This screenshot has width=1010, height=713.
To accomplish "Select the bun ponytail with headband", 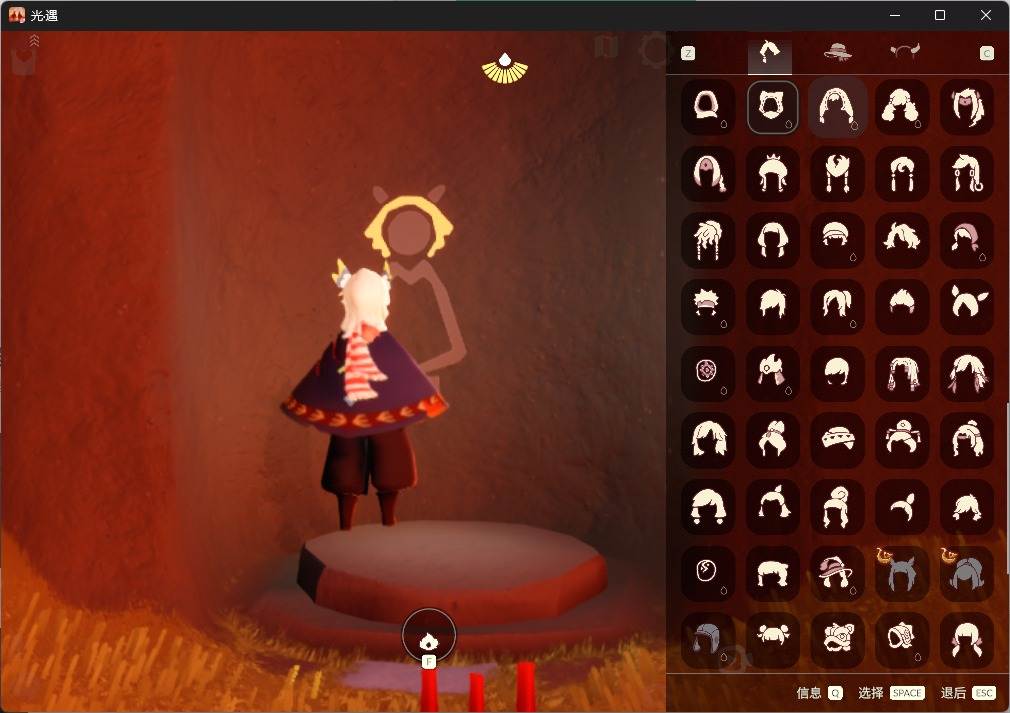I will pyautogui.click(x=967, y=440).
